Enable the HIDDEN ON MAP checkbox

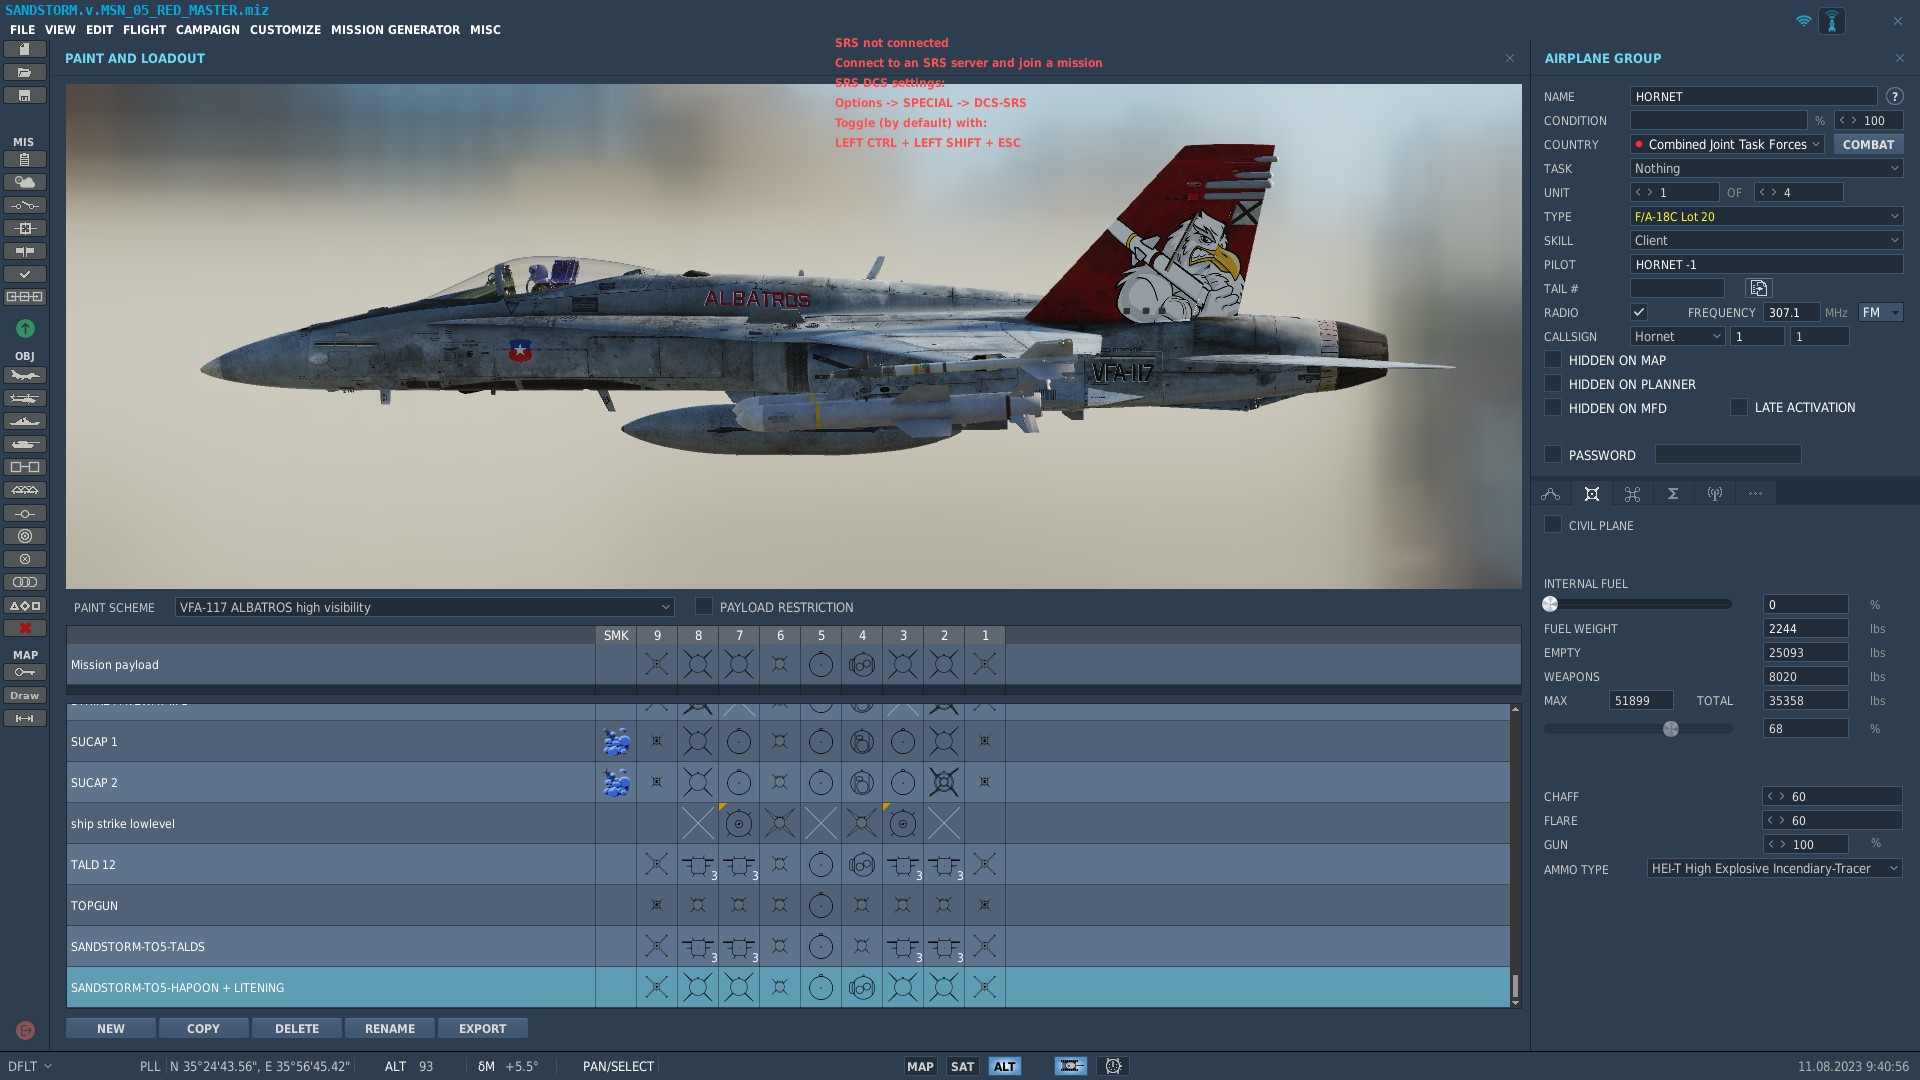(1553, 360)
